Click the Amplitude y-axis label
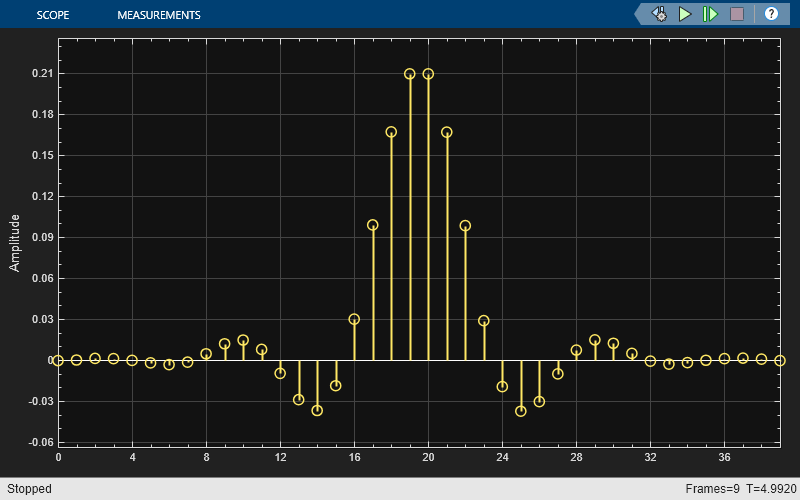 (x=15, y=243)
